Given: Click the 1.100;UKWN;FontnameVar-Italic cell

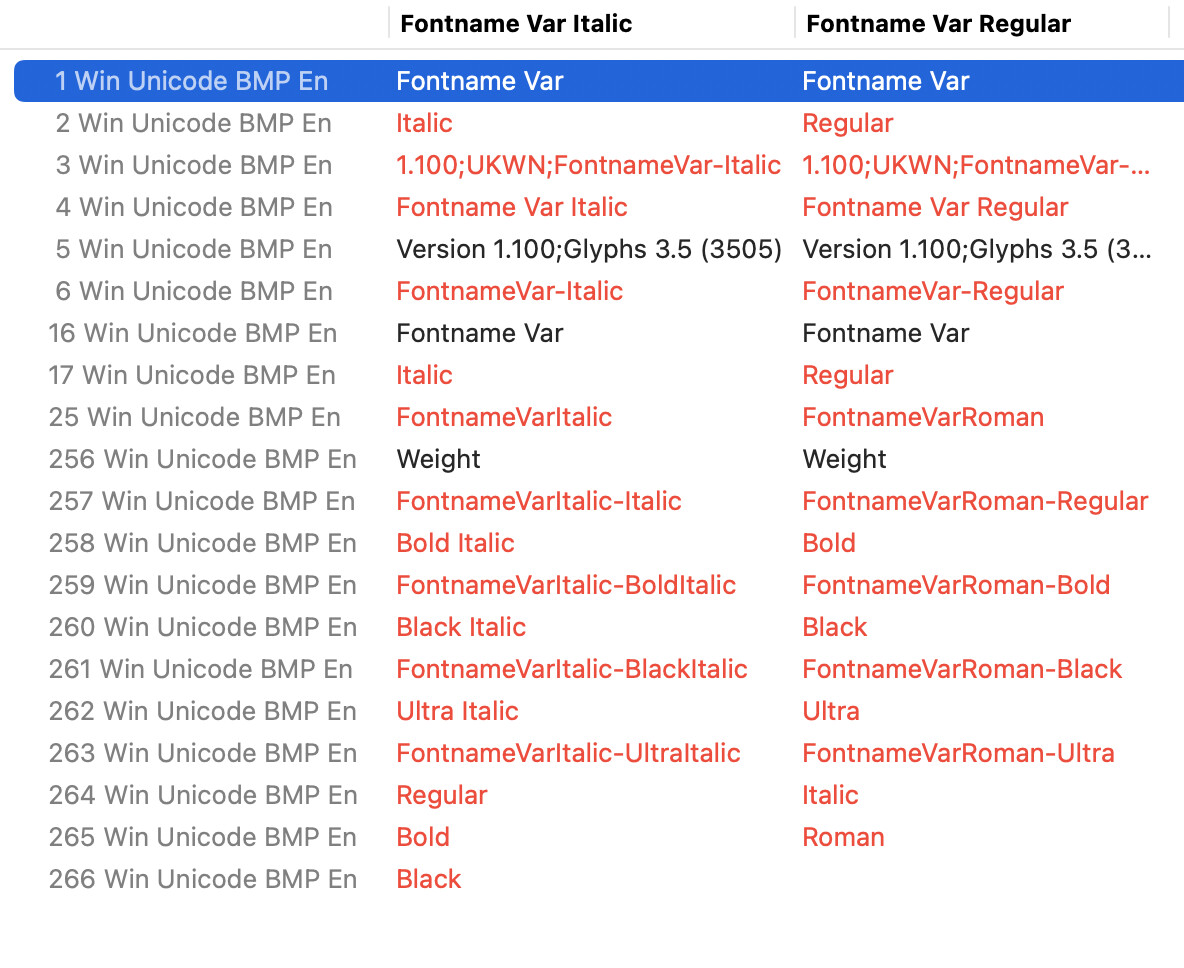Looking at the screenshot, I should 588,165.
